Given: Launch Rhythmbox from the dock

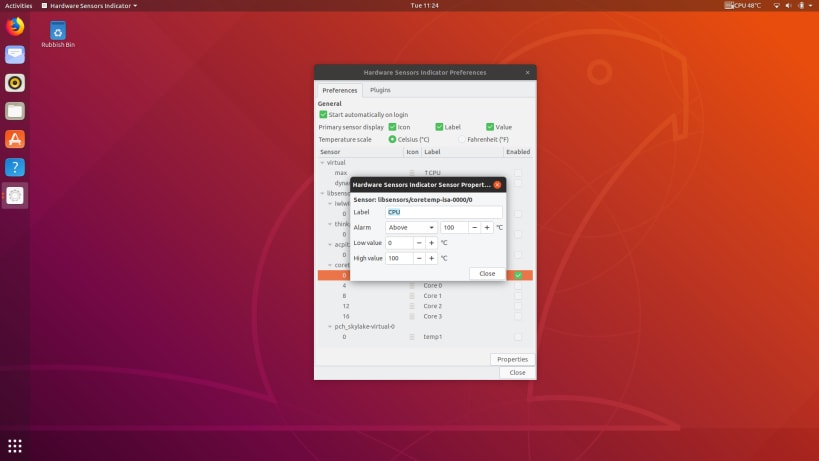Looking at the screenshot, I should pos(15,82).
